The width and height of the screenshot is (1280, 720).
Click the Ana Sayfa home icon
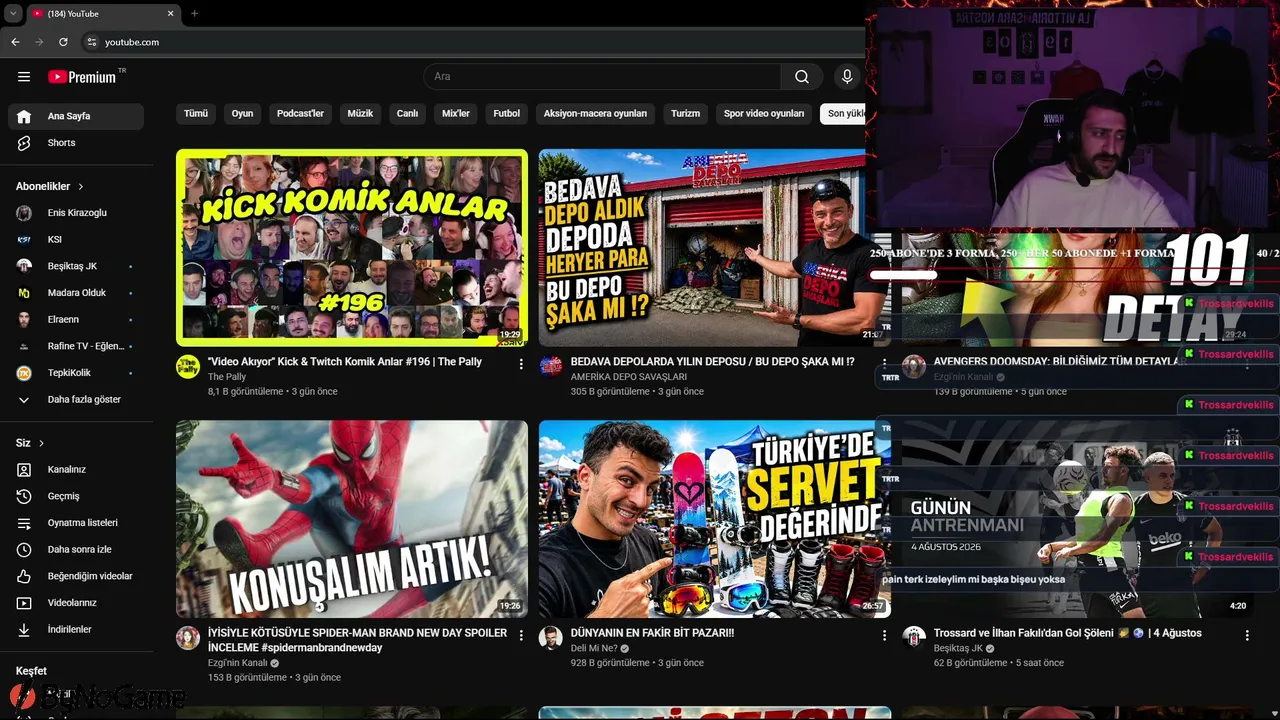(x=24, y=116)
